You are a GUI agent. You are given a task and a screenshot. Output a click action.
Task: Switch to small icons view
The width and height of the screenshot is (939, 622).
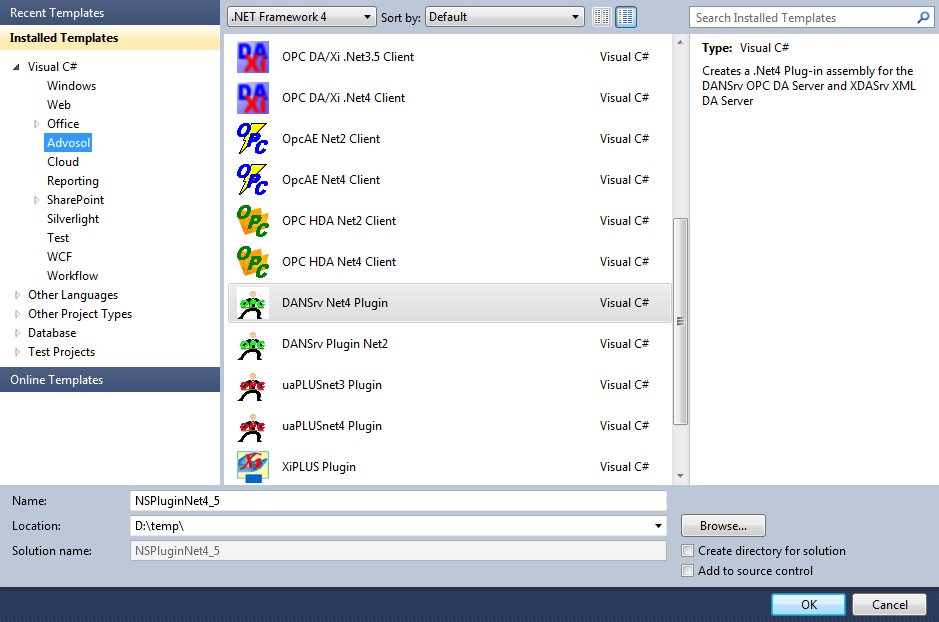[602, 17]
